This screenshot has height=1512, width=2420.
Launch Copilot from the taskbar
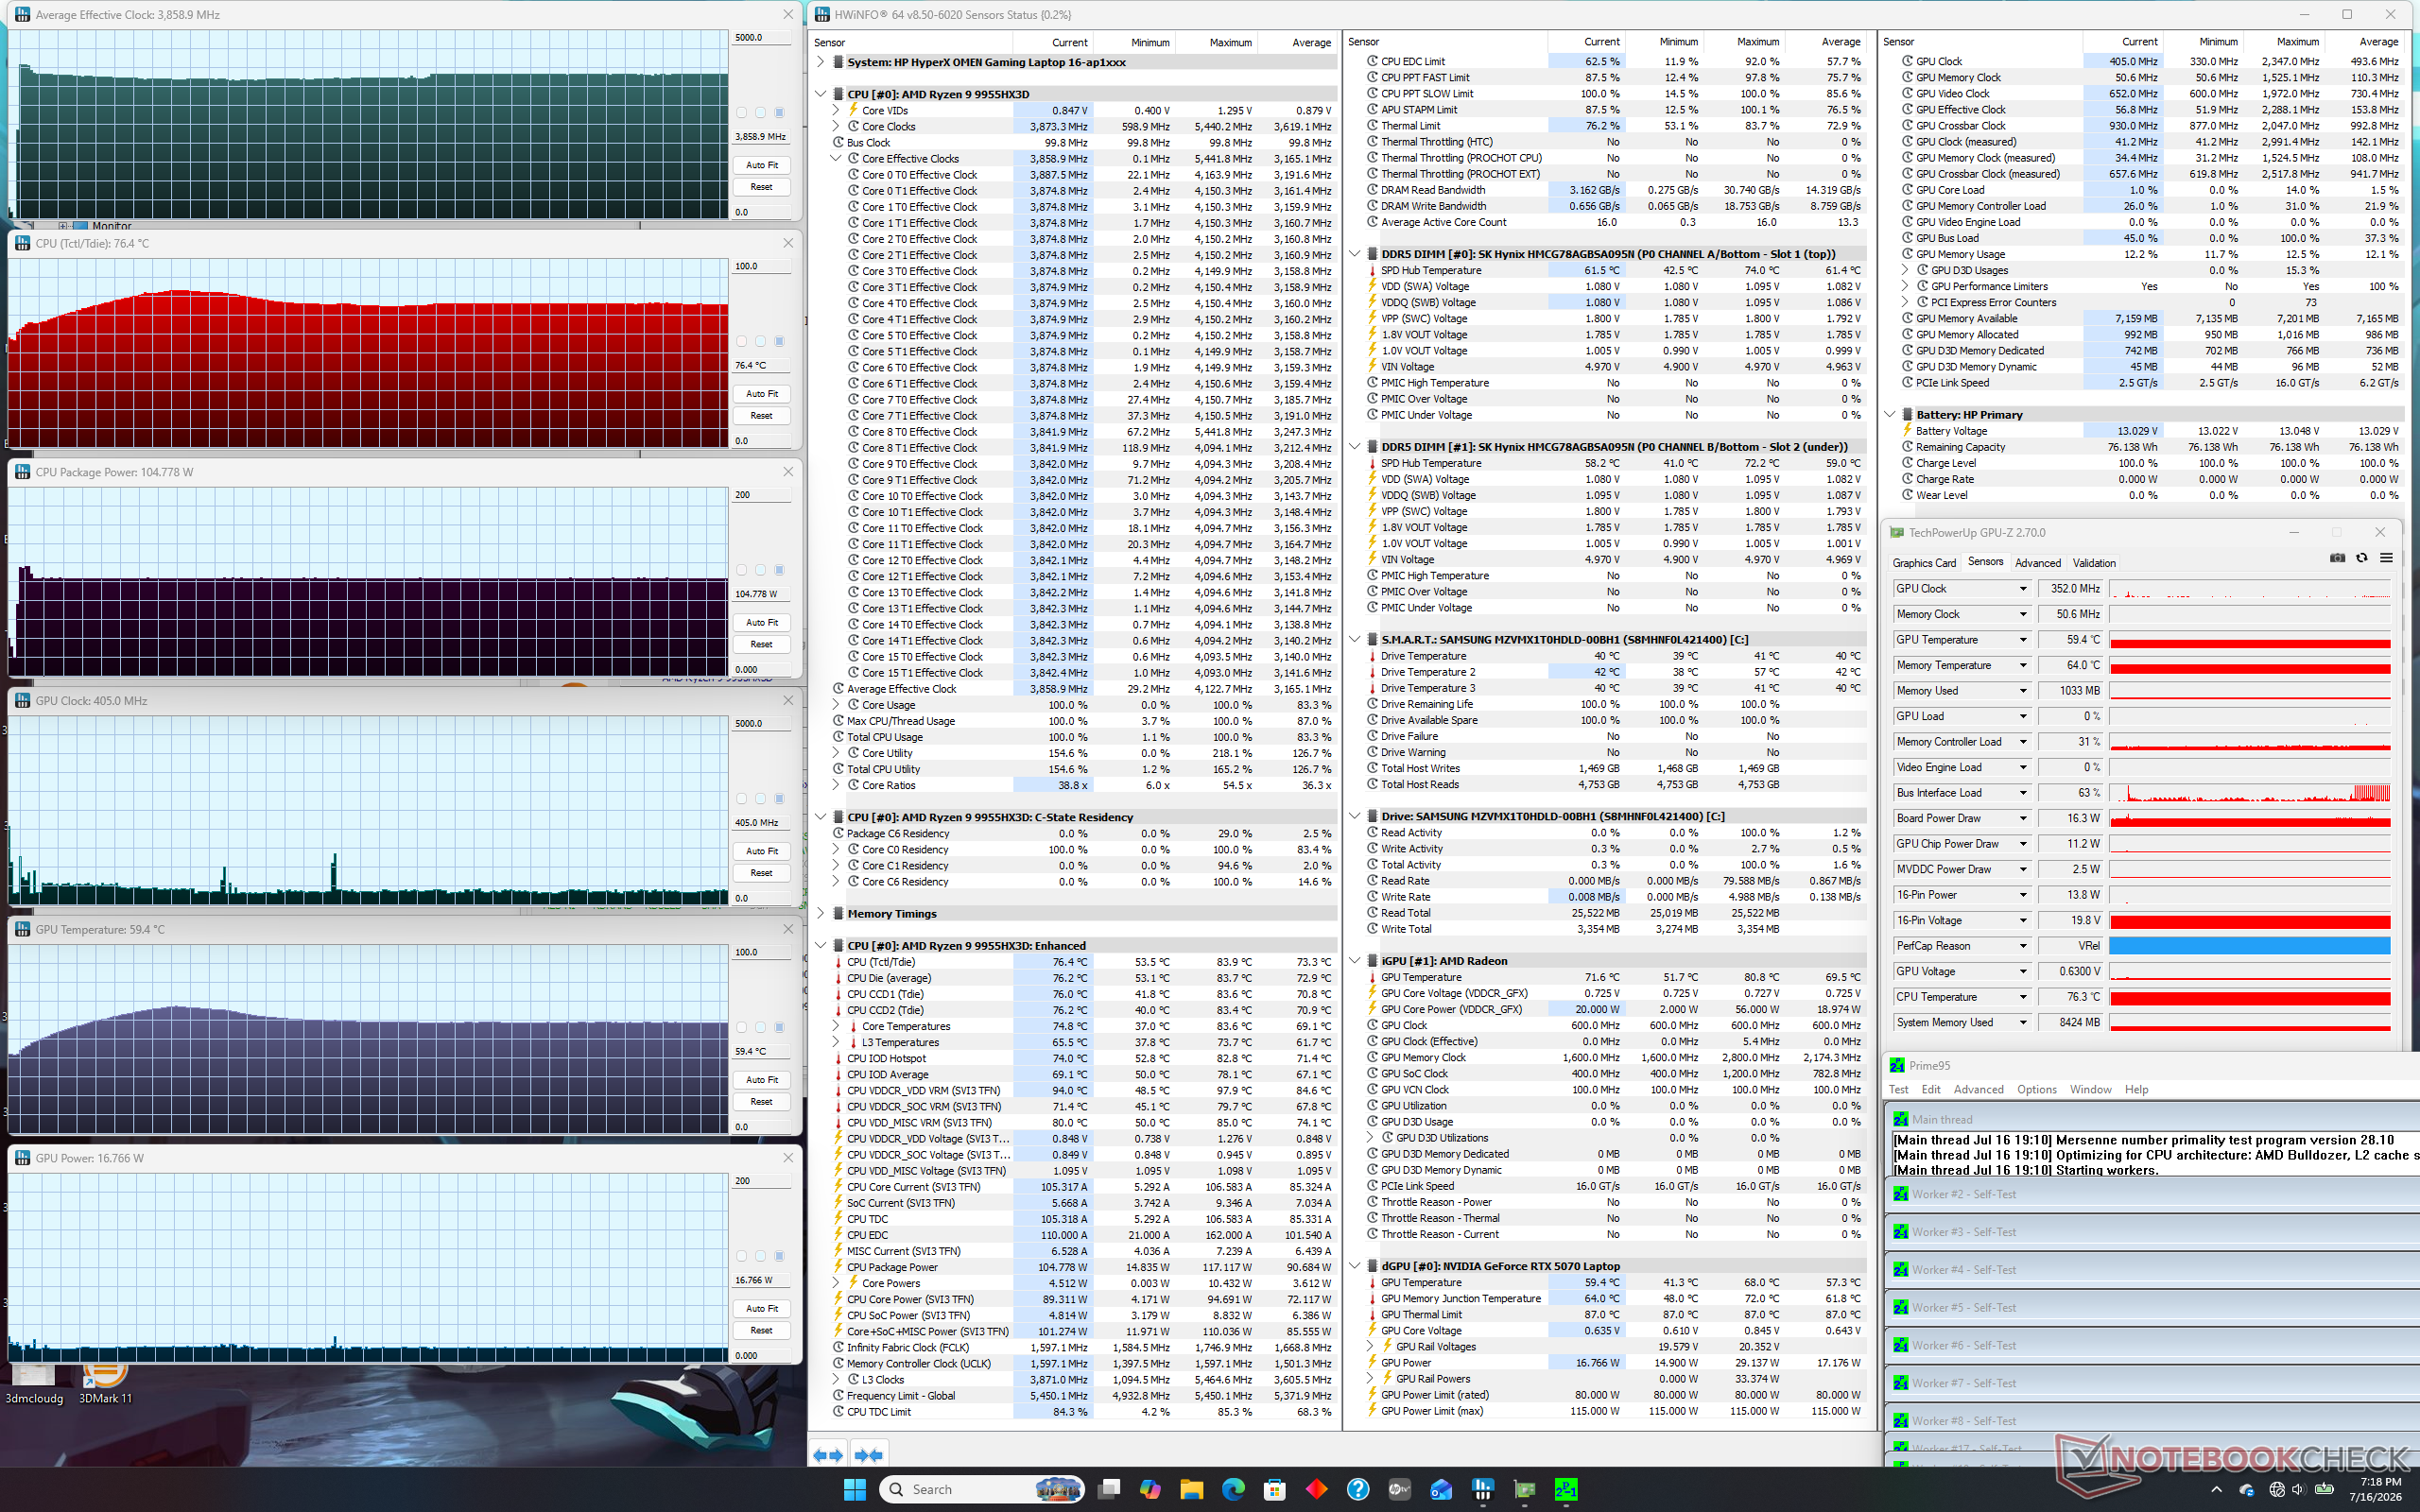click(1150, 1489)
